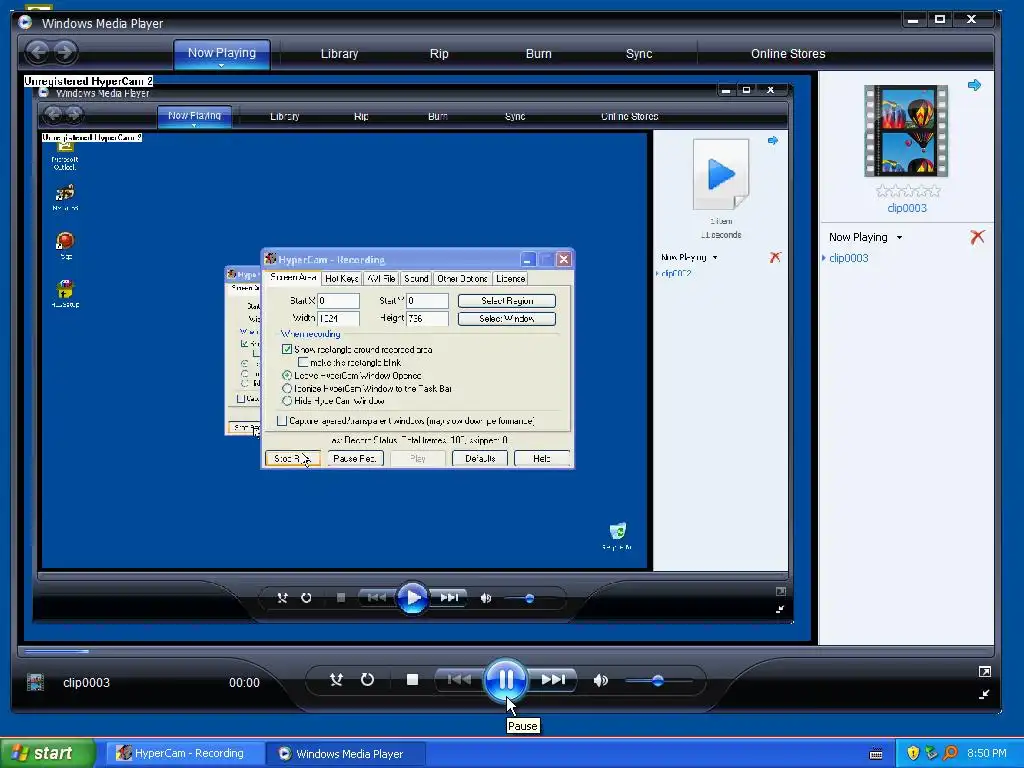Select 'Leave HyperCam Window Opened' radio in the video
1024x768 pixels.
(287, 376)
